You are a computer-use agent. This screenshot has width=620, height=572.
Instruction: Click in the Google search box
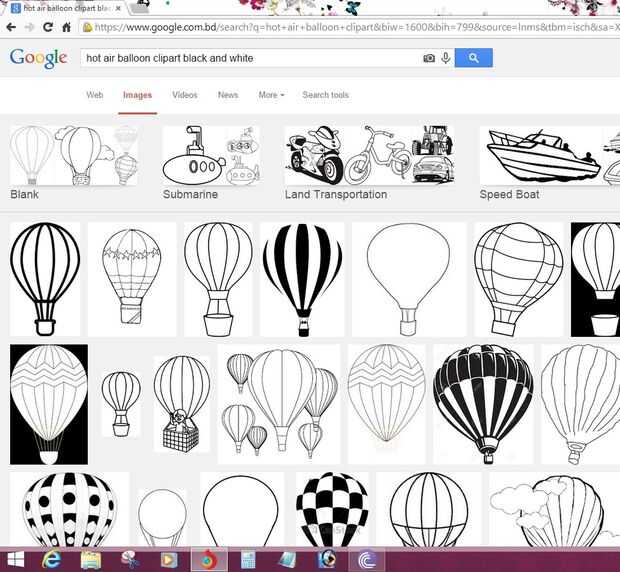250,58
